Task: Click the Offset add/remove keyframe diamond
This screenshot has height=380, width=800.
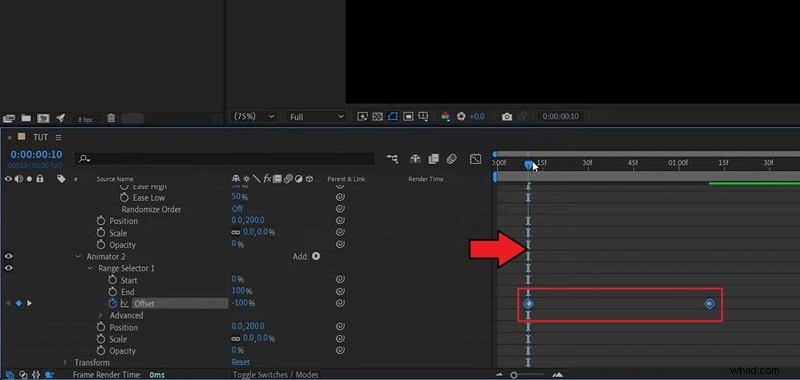Action: coord(18,303)
